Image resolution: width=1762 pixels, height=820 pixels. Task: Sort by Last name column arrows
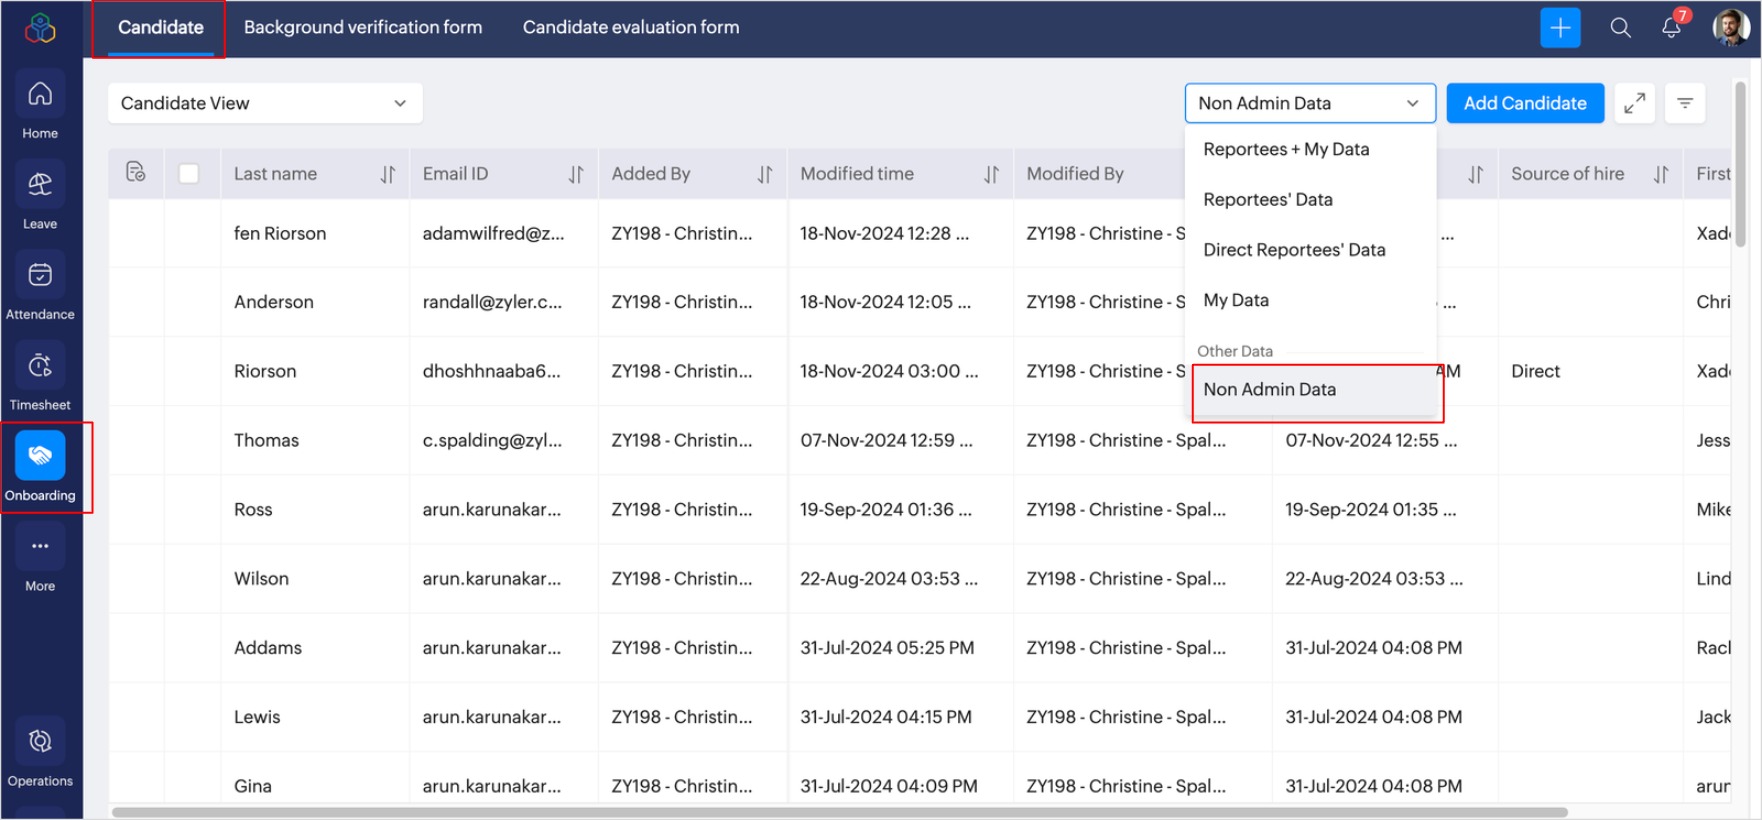click(388, 175)
